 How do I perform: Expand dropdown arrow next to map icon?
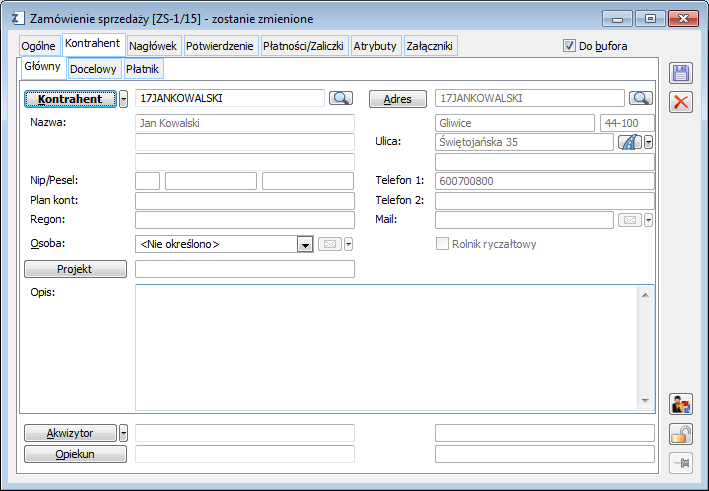(648, 142)
